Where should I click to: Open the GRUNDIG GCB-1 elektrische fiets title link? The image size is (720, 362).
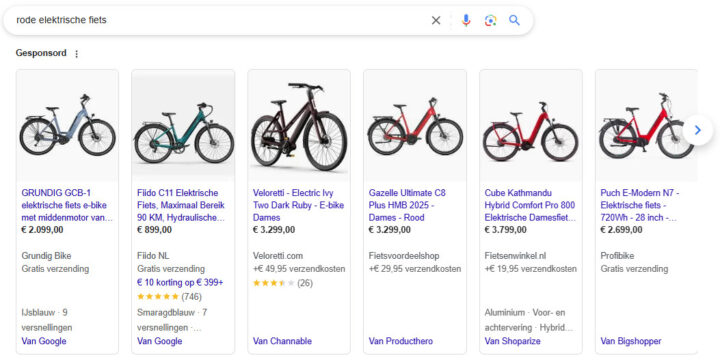point(67,205)
